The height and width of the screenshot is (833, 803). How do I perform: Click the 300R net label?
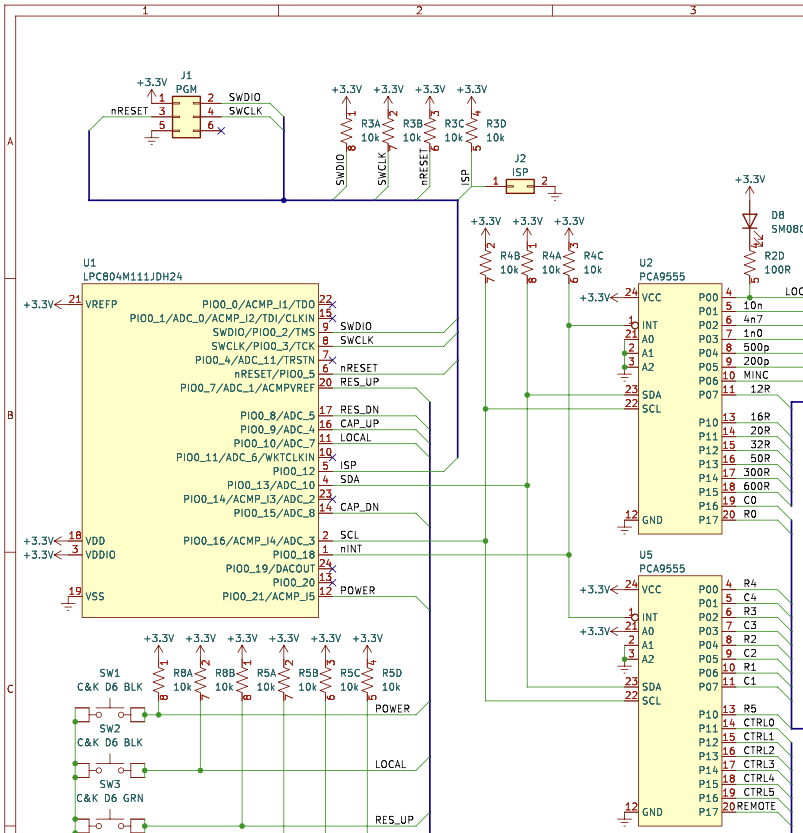pyautogui.click(x=756, y=472)
